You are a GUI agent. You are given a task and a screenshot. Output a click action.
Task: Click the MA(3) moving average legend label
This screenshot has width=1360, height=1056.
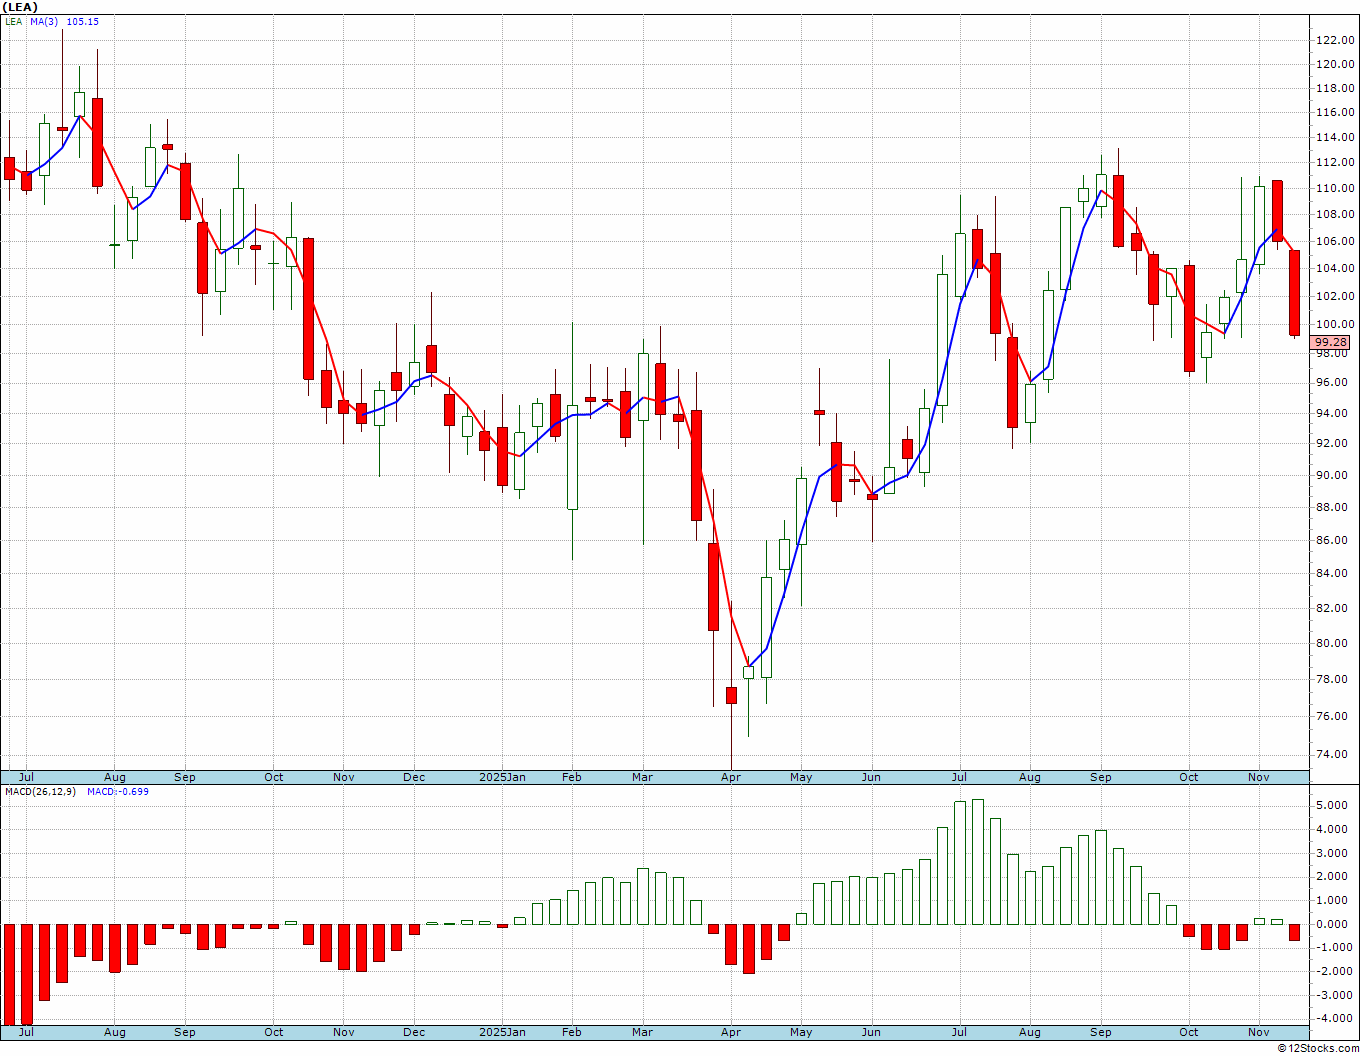point(42,21)
